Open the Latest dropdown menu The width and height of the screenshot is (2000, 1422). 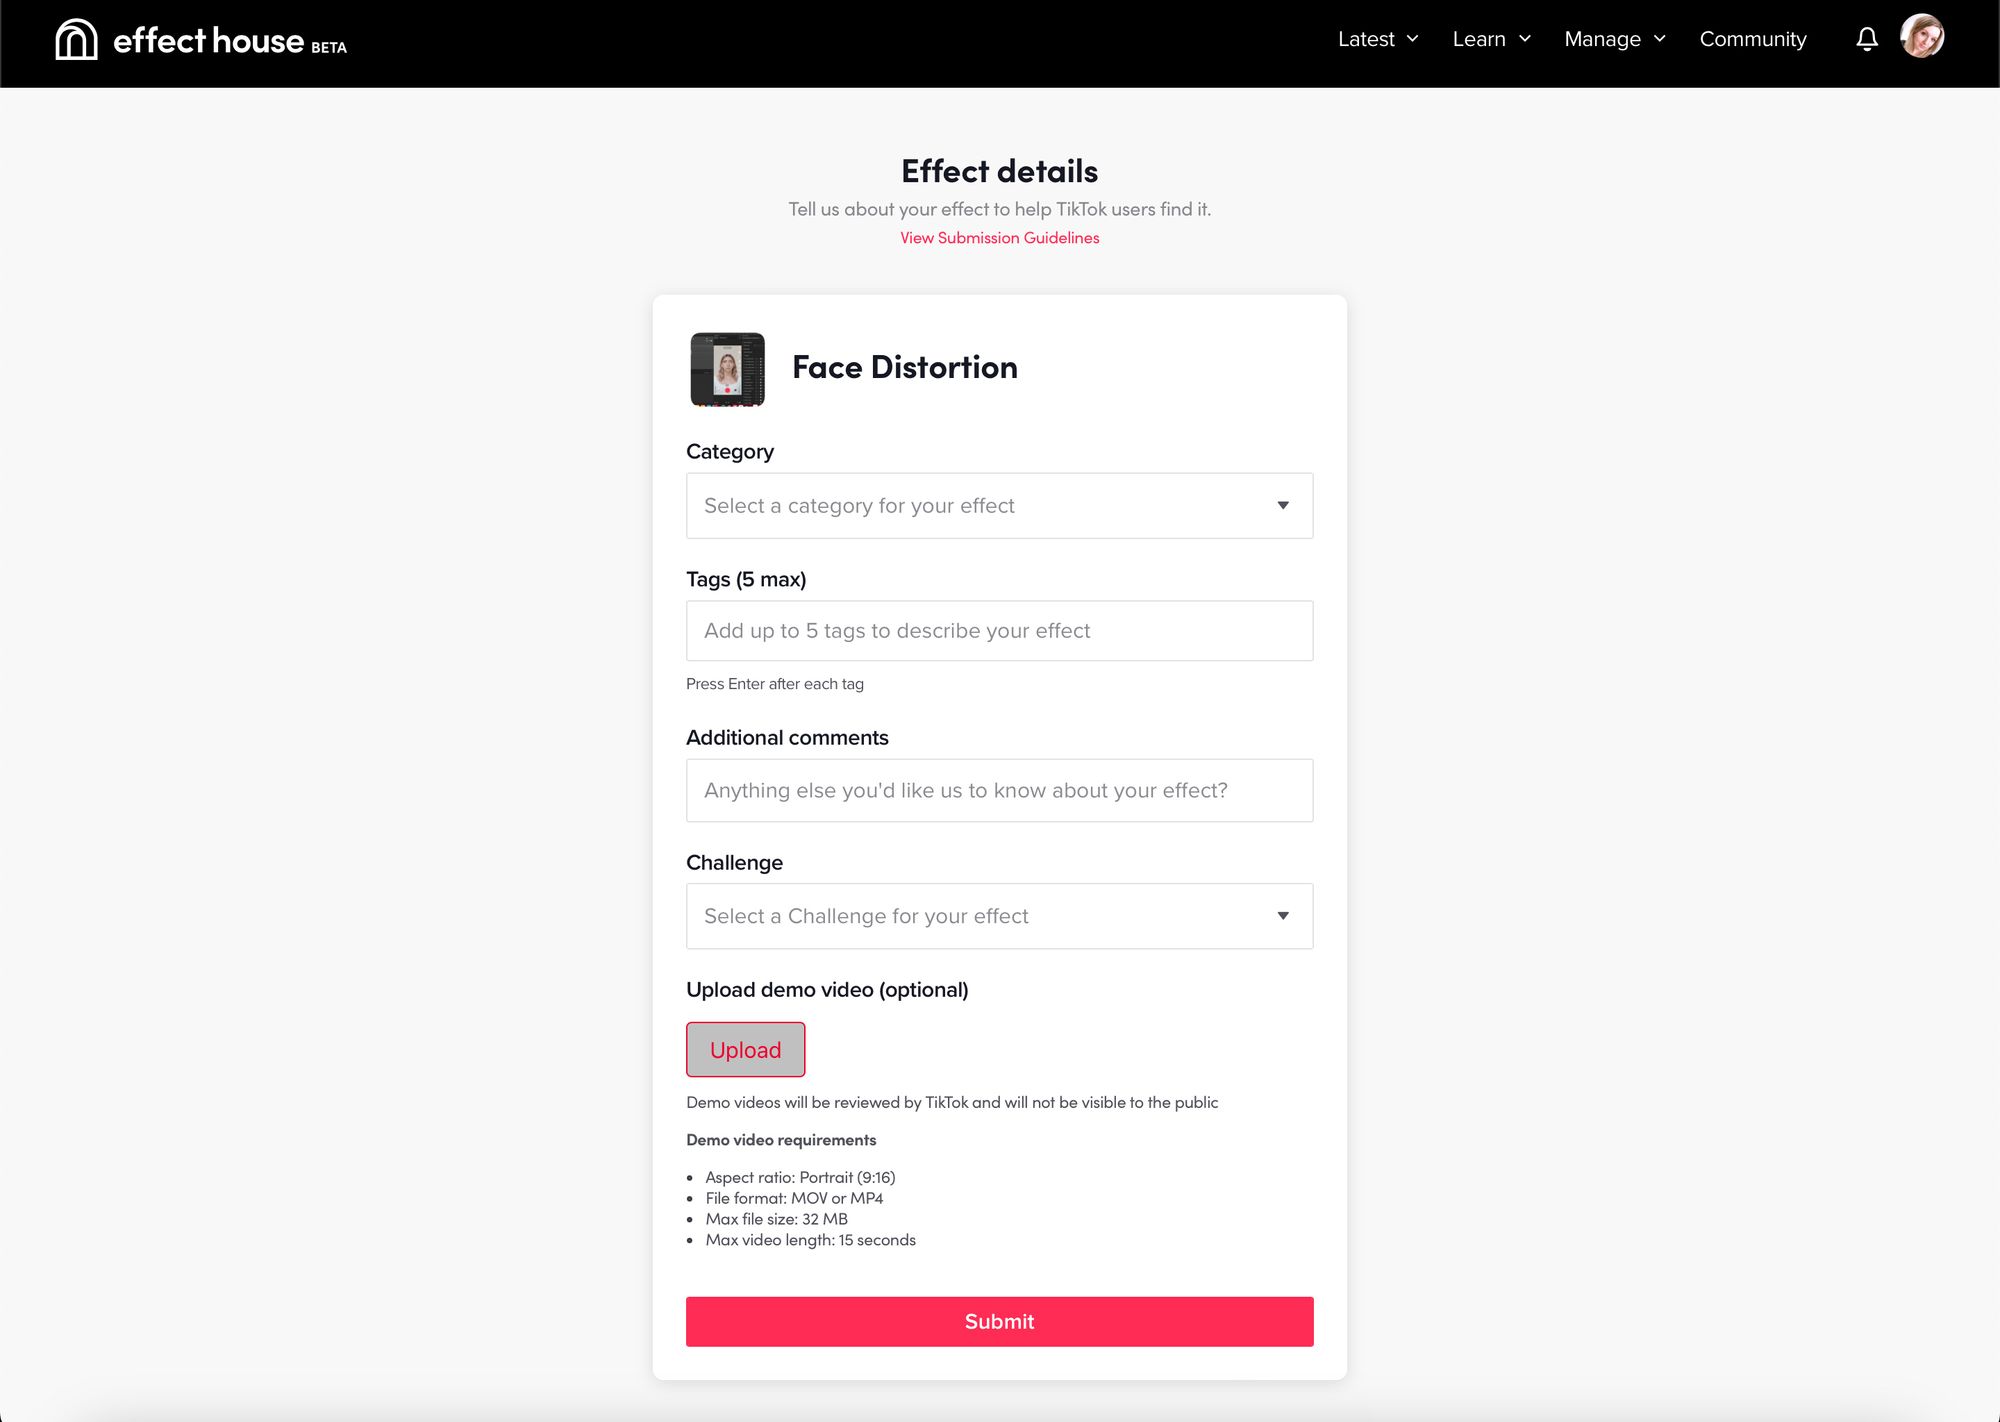pyautogui.click(x=1377, y=38)
